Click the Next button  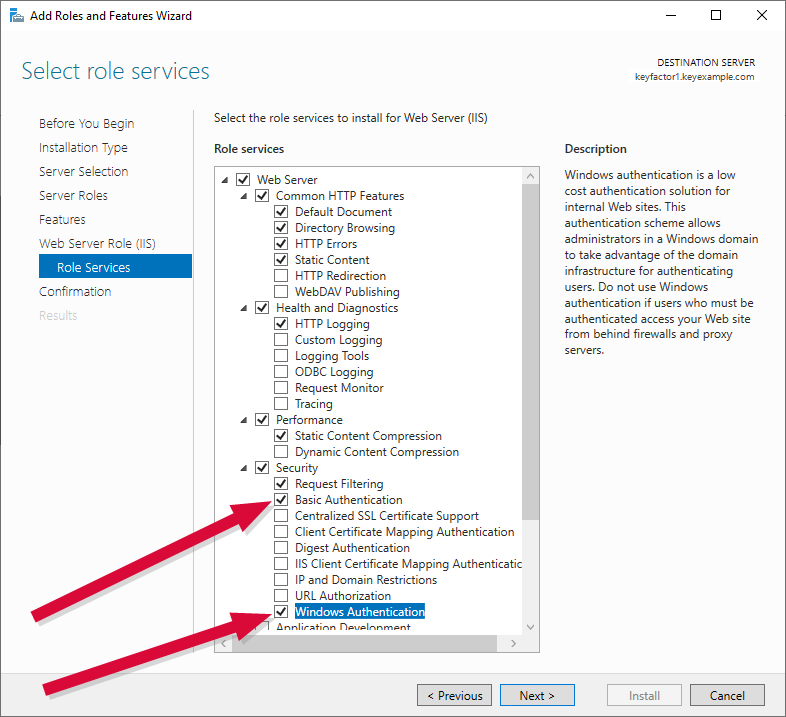point(537,695)
